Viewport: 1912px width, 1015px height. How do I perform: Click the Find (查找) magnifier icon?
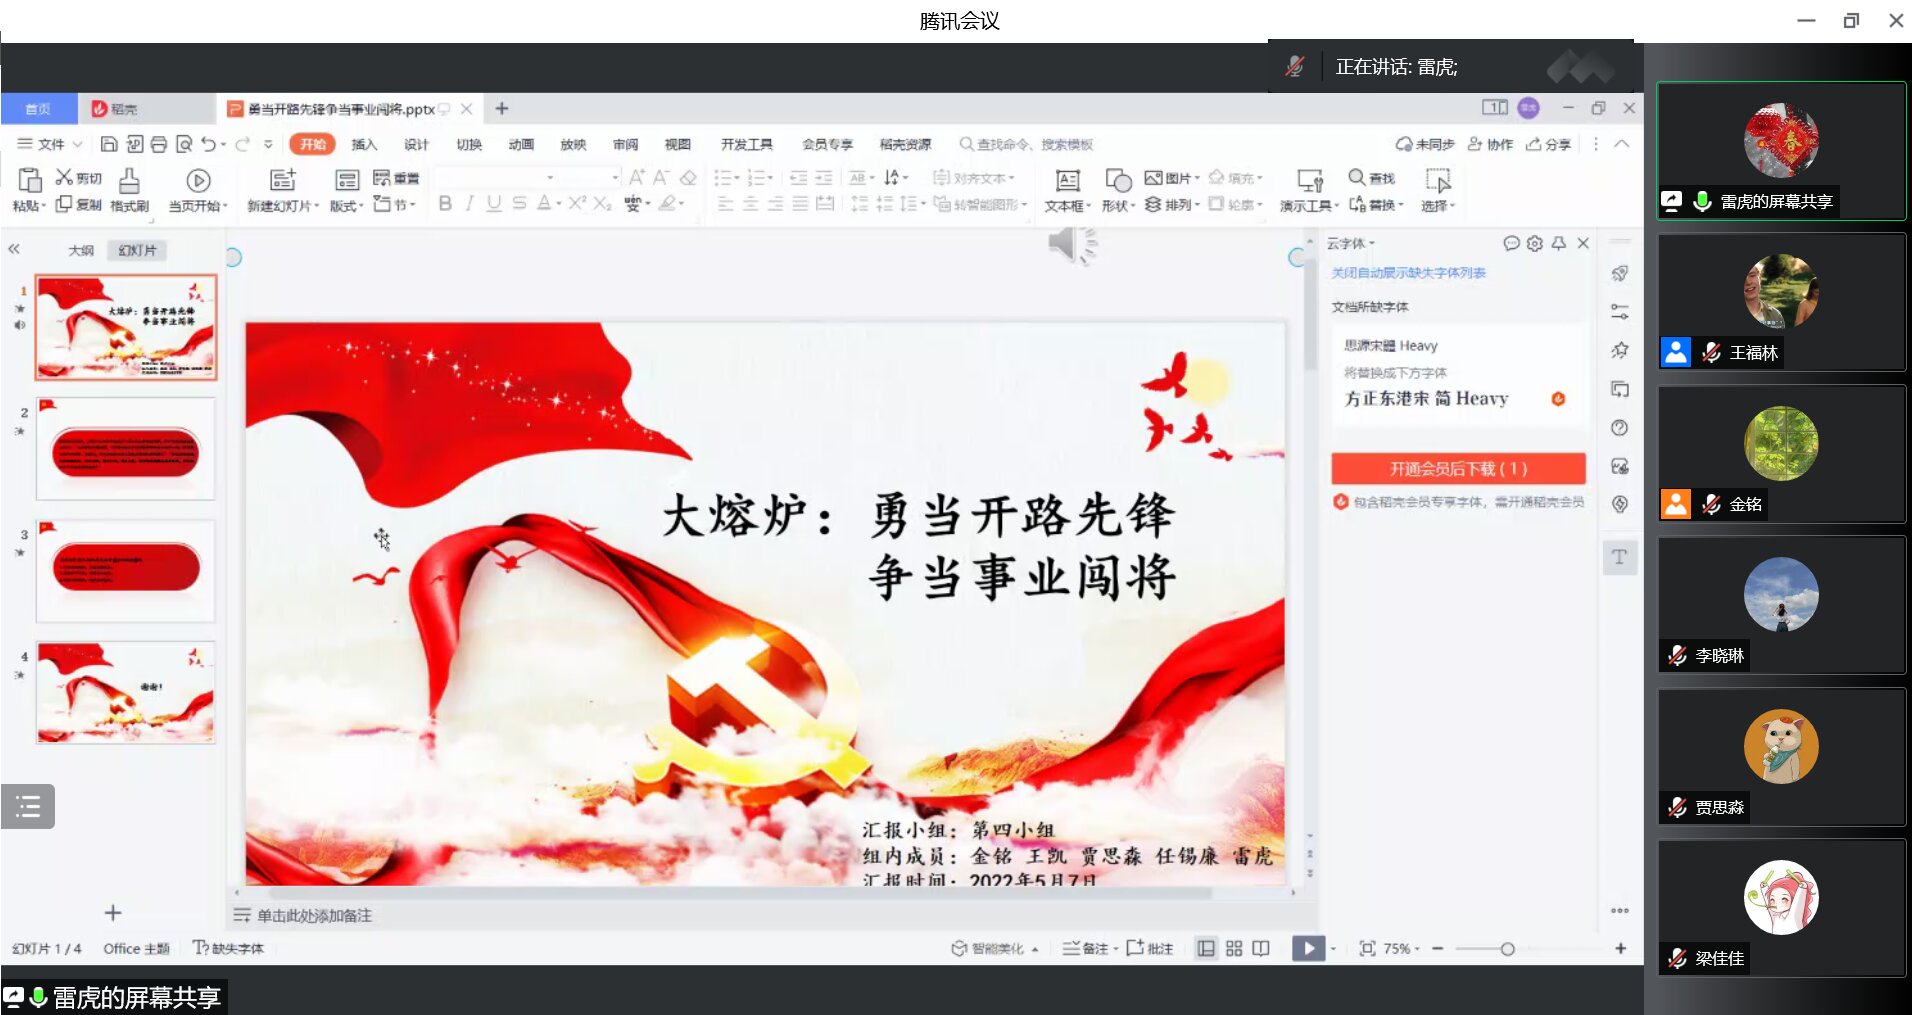[1356, 177]
